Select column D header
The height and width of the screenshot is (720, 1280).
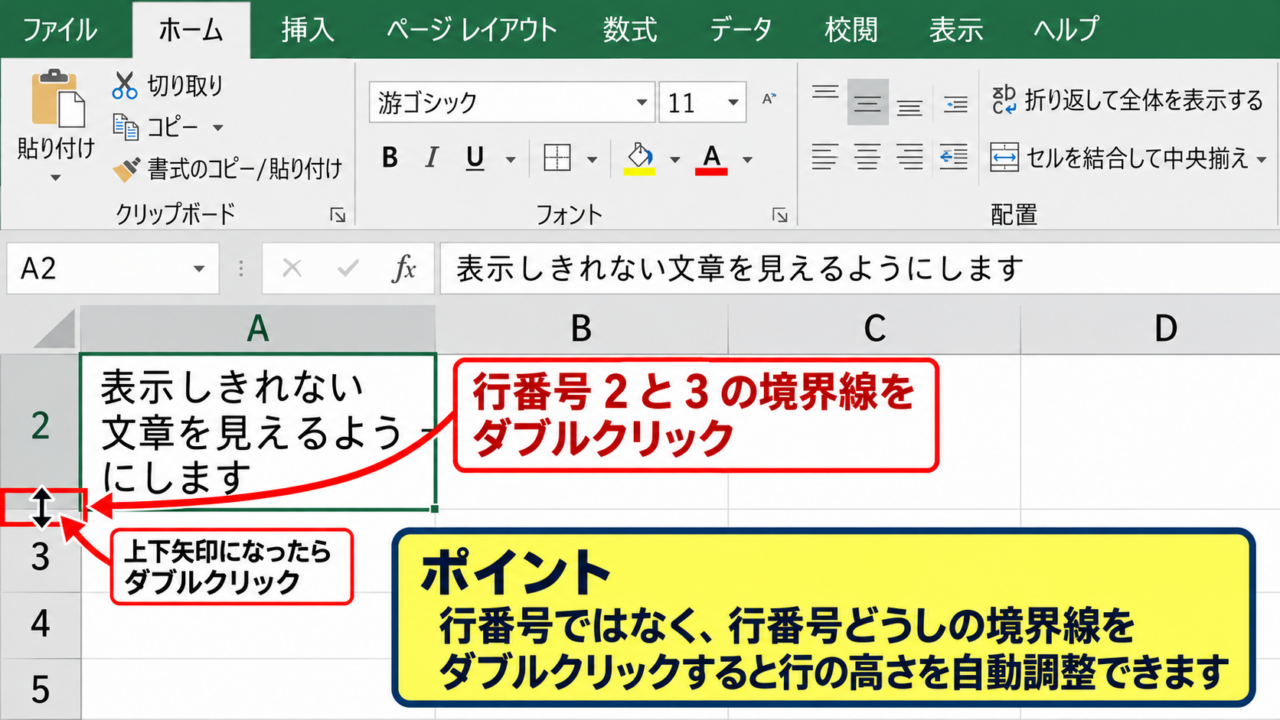tap(1166, 328)
